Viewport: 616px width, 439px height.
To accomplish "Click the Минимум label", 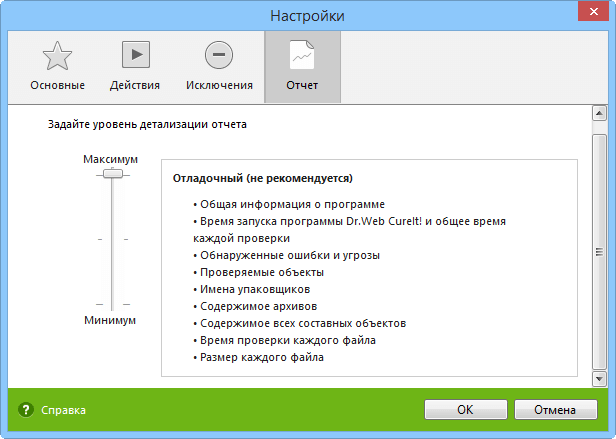I will coord(110,320).
